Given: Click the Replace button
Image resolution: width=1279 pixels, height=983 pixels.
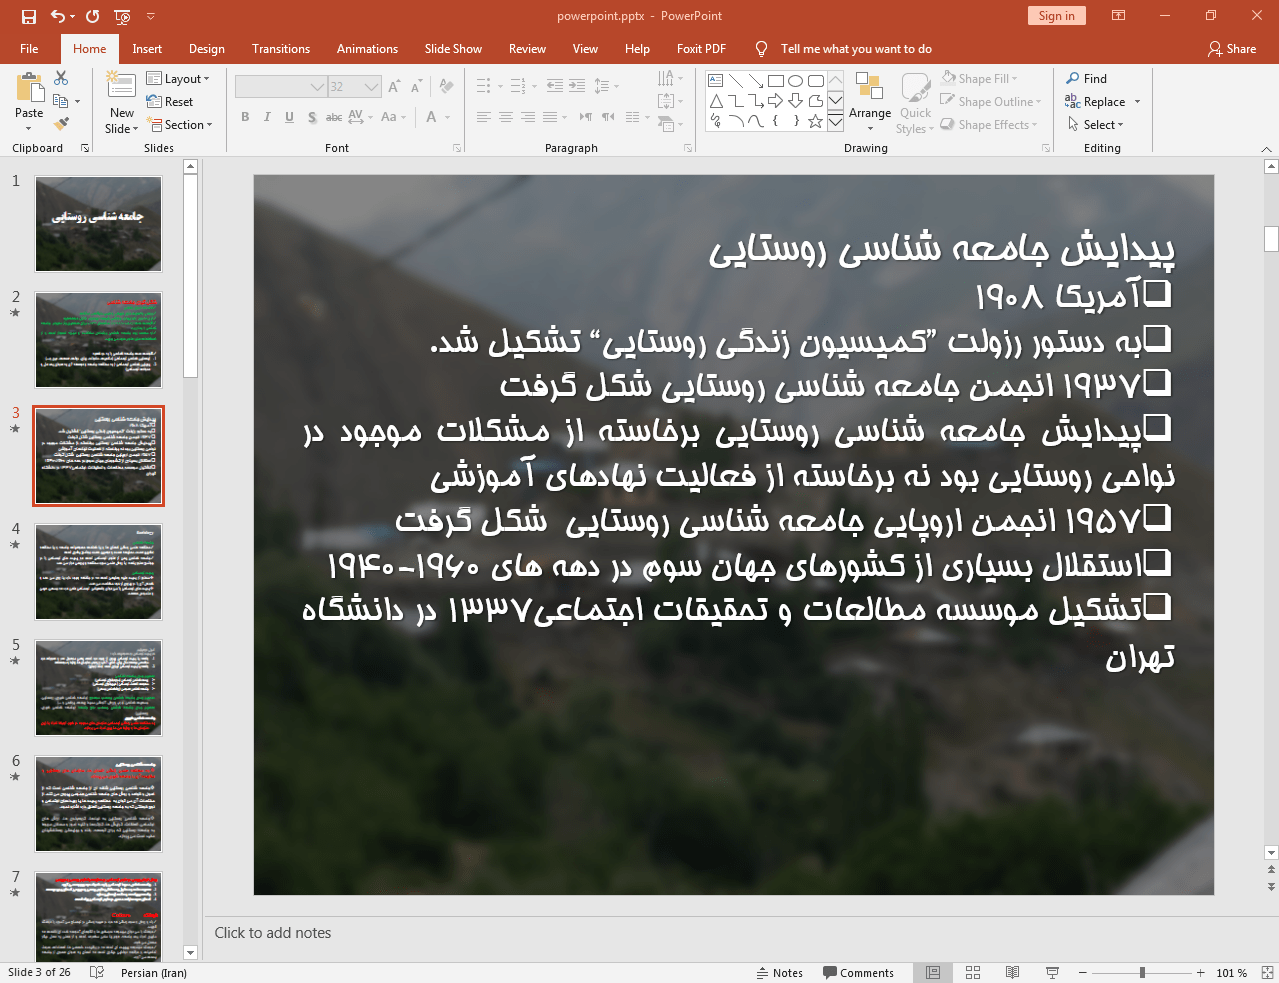Looking at the screenshot, I should [1102, 101].
